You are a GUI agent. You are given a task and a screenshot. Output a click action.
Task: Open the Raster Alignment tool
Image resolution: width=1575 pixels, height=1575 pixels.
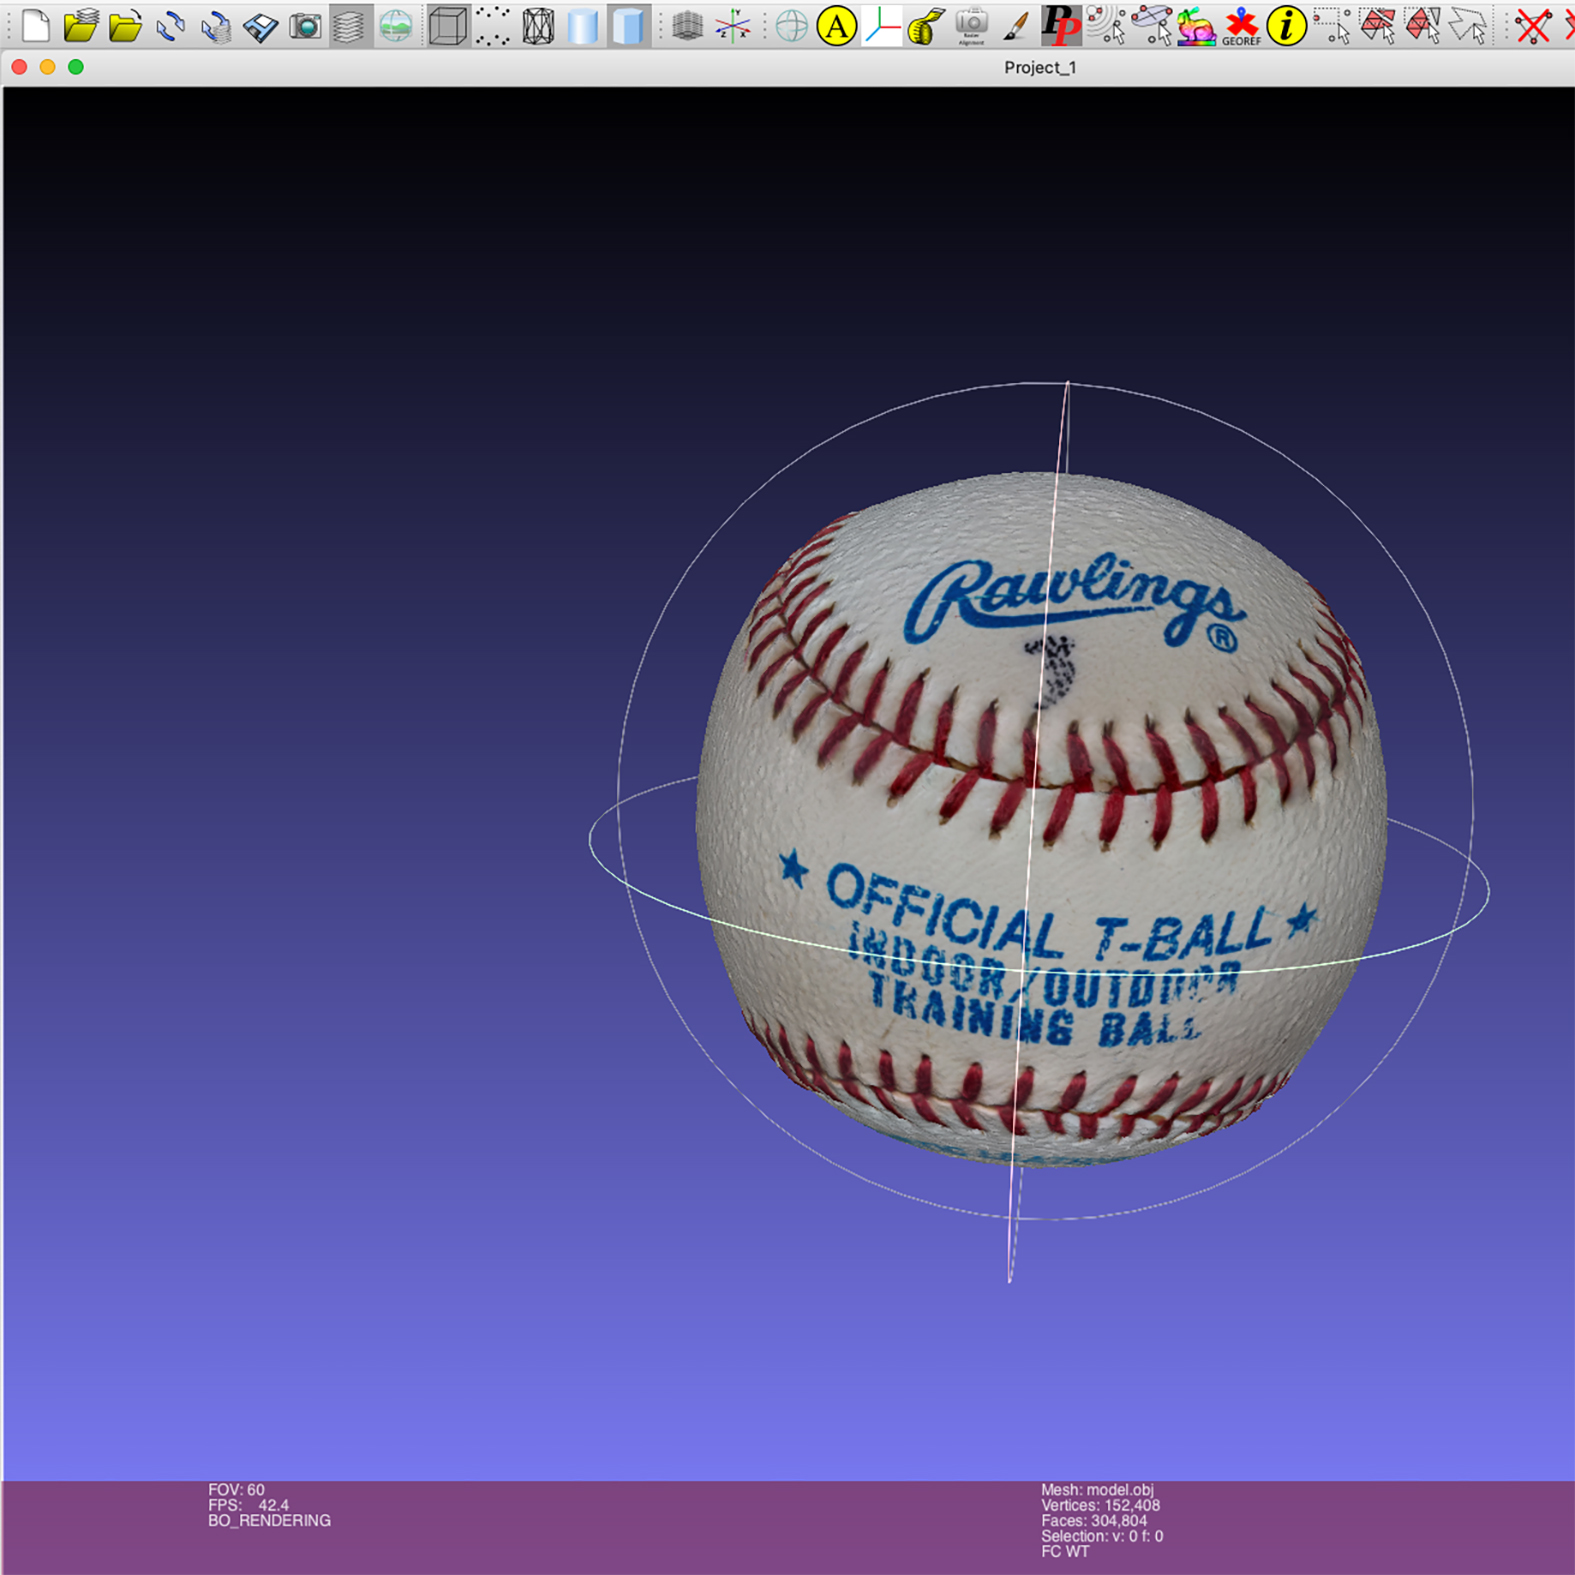[x=972, y=26]
